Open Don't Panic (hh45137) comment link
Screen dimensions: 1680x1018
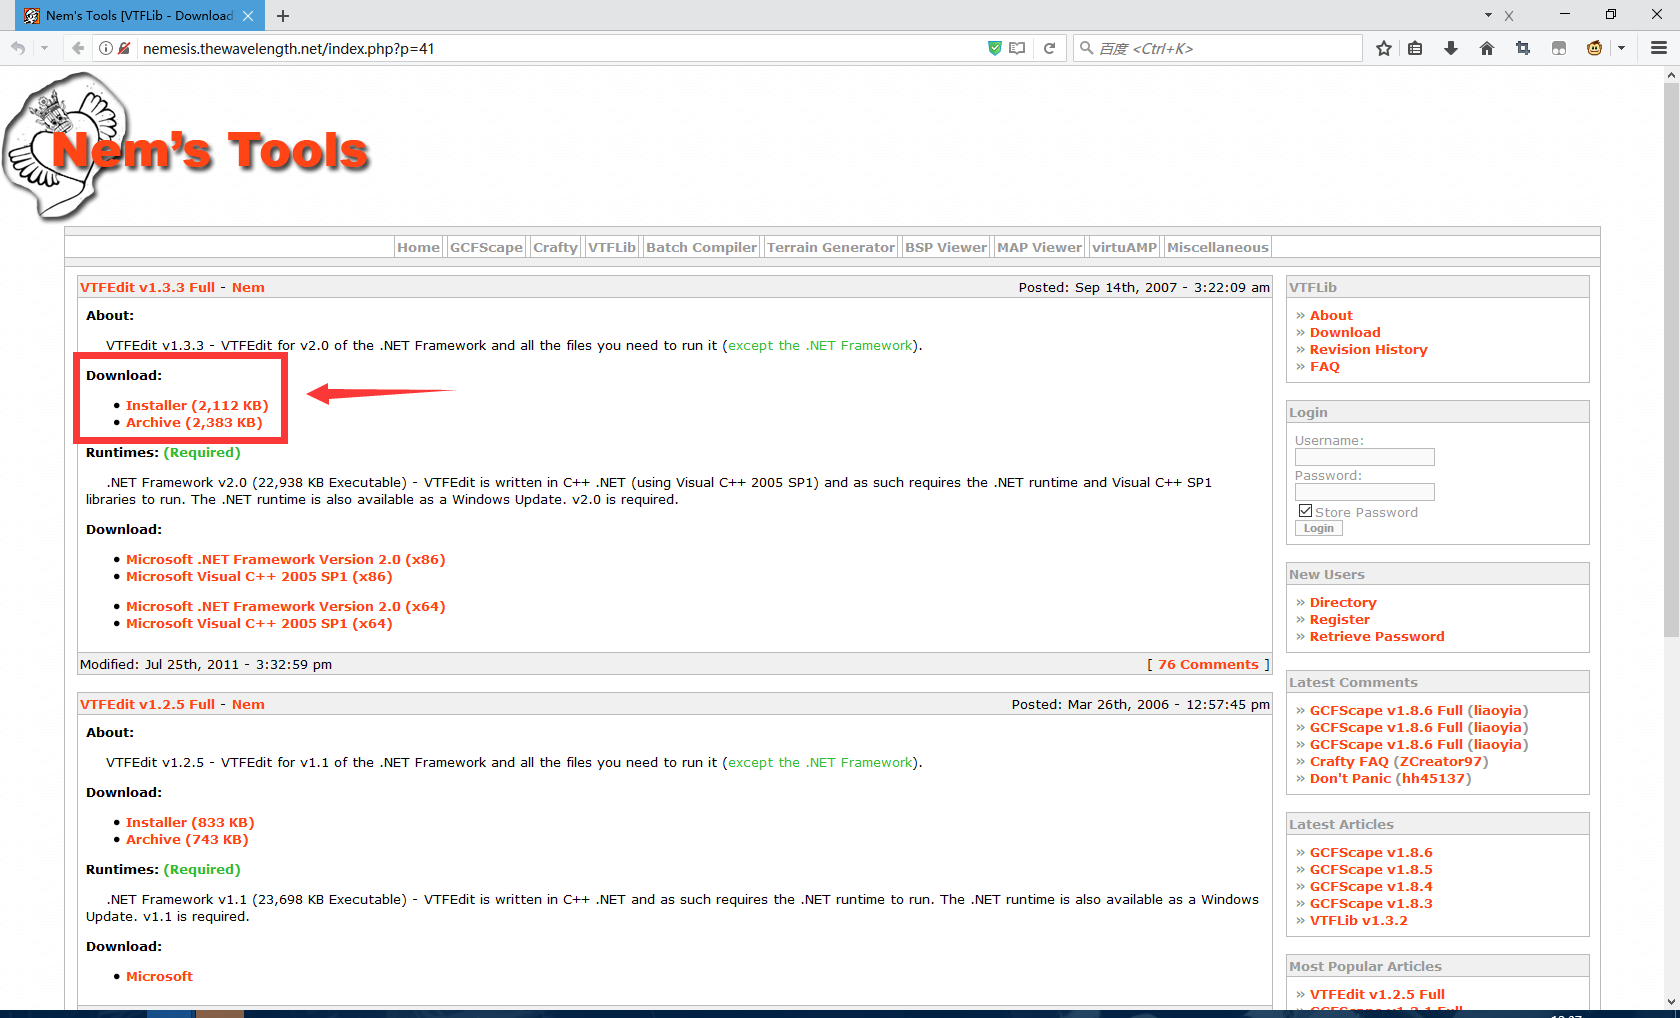1390,778
